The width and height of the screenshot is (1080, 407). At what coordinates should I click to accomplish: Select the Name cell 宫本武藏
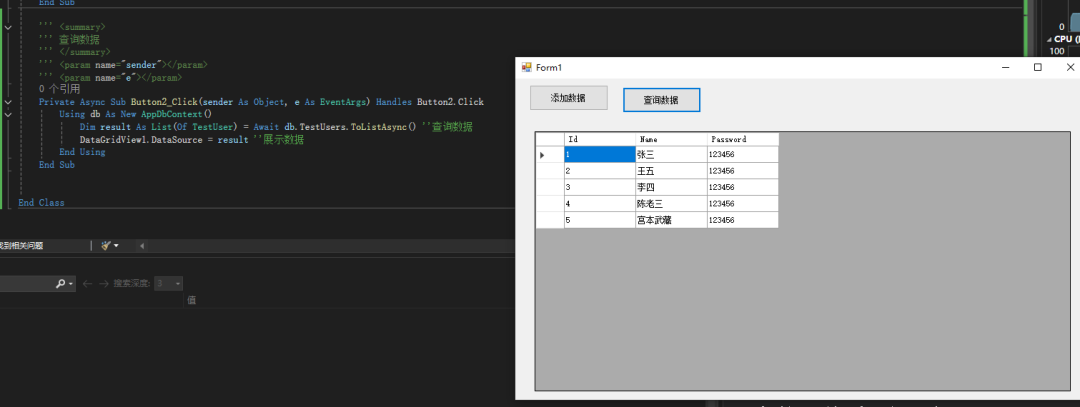coord(671,220)
